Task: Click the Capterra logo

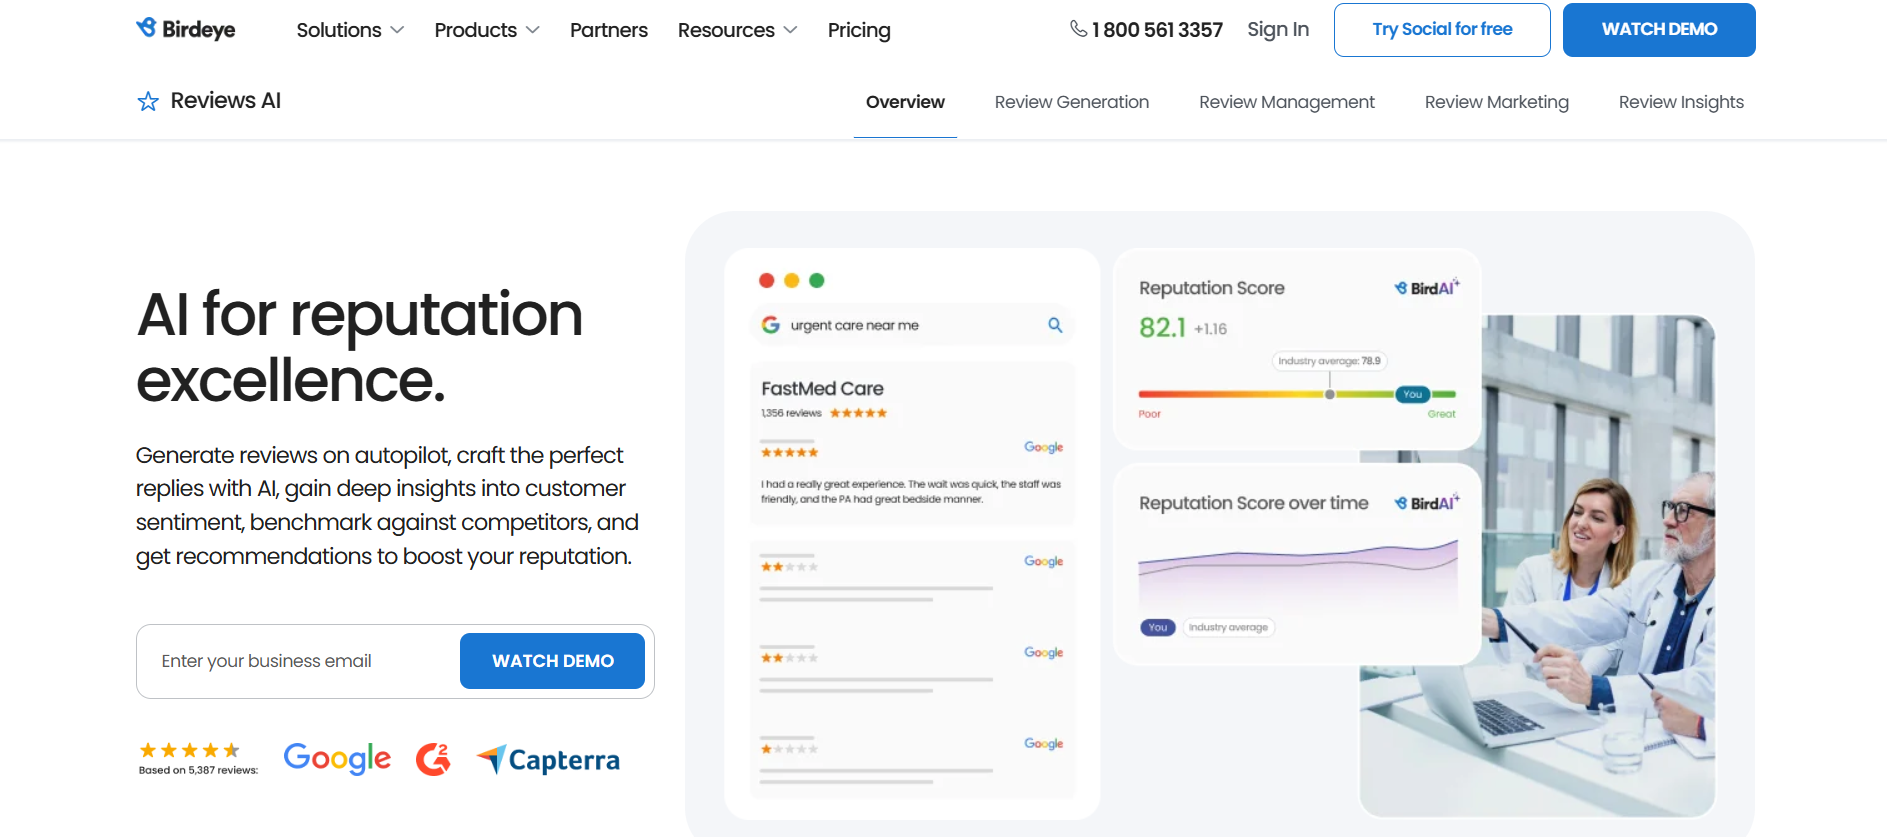Action: click(x=548, y=760)
